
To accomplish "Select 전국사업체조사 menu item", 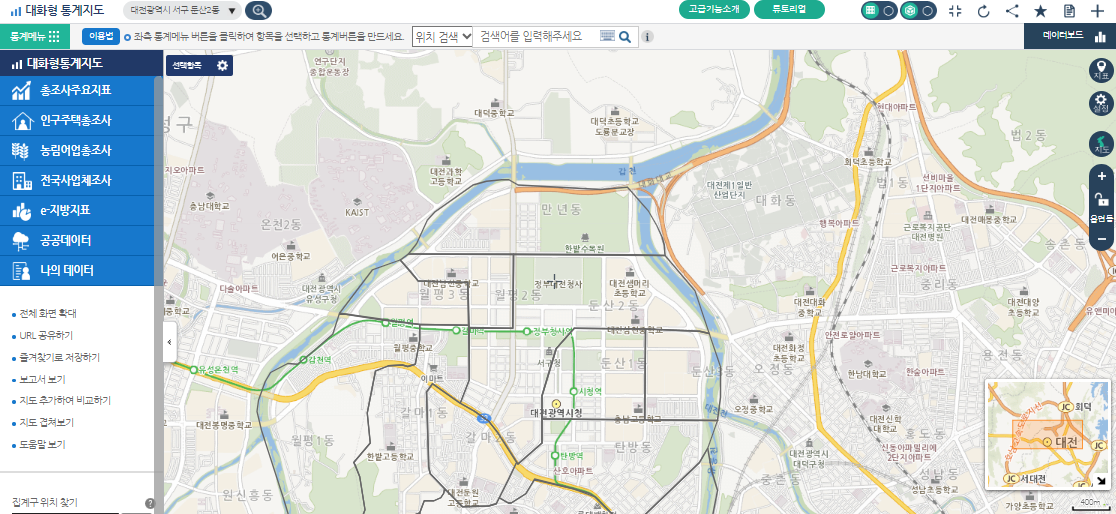I will [x=76, y=181].
